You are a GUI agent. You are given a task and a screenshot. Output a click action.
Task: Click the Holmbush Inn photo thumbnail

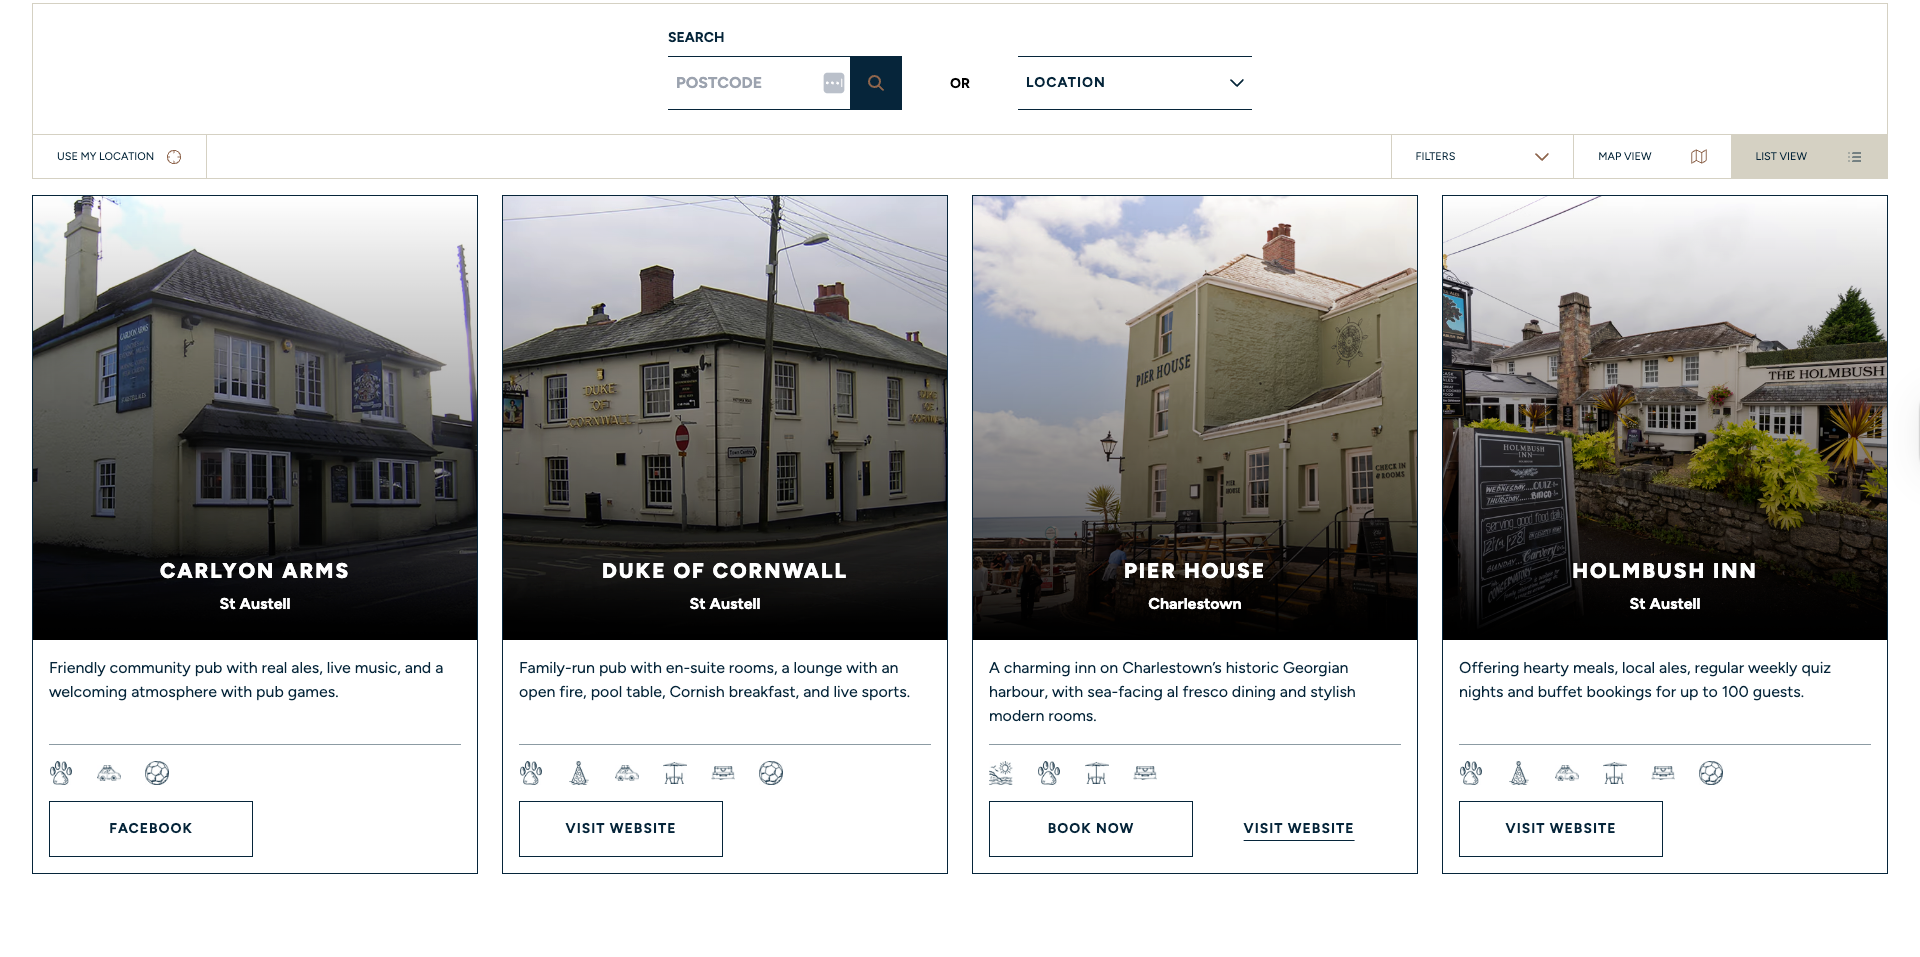coord(1665,418)
